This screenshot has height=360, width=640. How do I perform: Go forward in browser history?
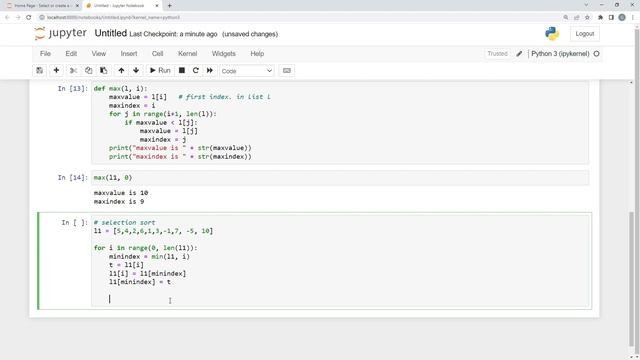18,18
